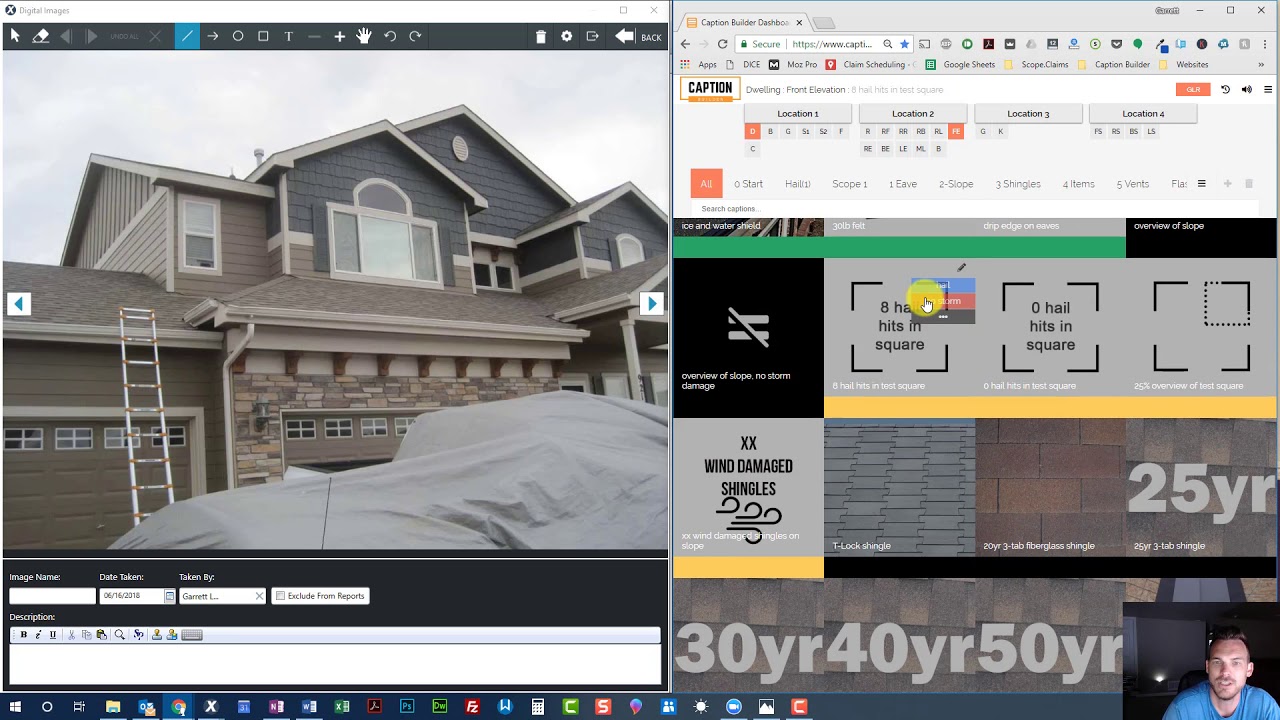The height and width of the screenshot is (720, 1280).
Task: Expand Location 1 header in Caption Builder
Action: click(798, 114)
